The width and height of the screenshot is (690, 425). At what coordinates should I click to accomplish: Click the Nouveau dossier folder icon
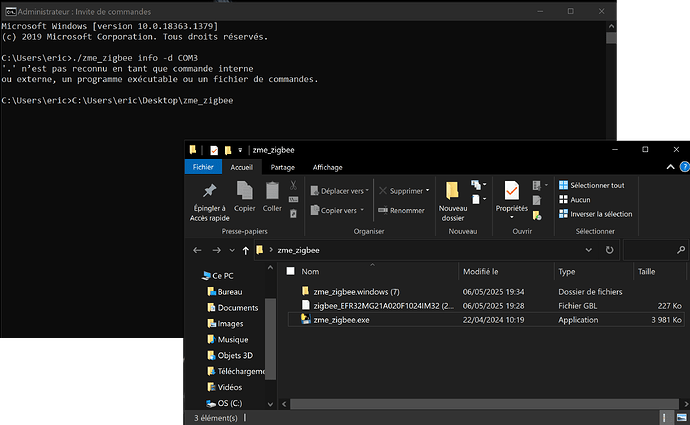click(x=453, y=191)
